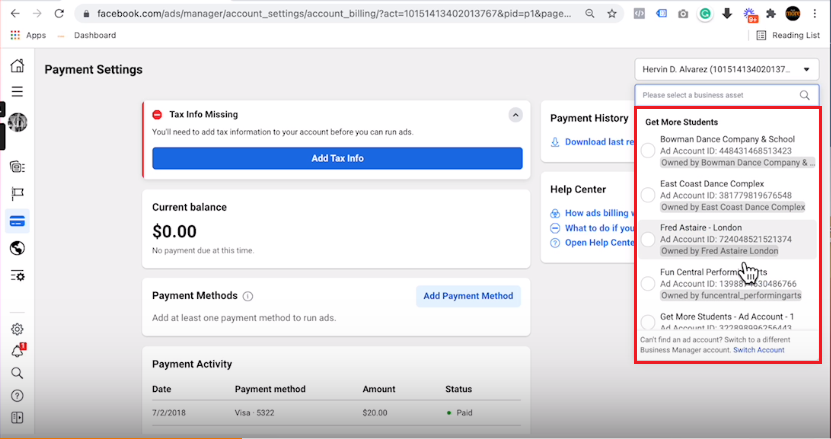Toggle the sidebar panel collapse icon
Viewport: 831px width, 439px height.
(17, 418)
